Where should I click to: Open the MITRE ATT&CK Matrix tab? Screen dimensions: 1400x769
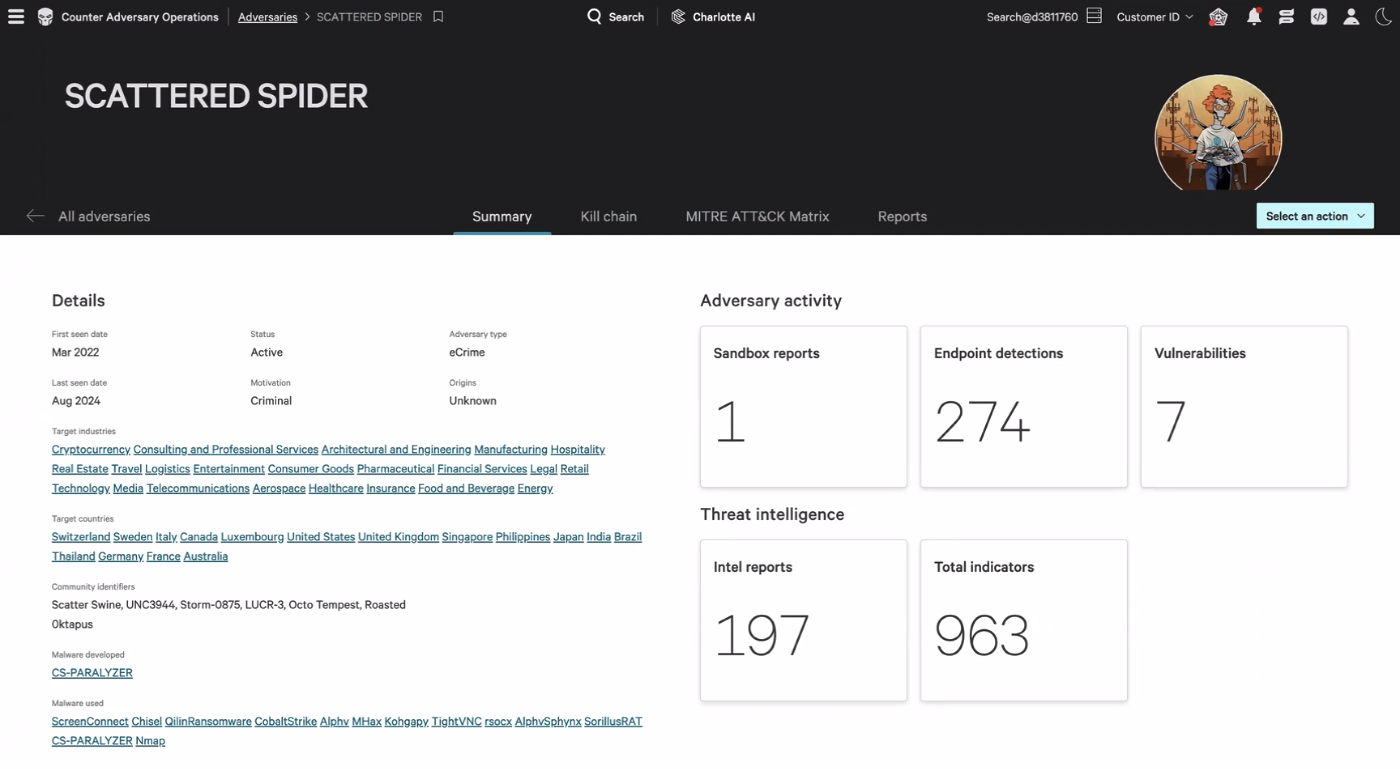click(757, 216)
